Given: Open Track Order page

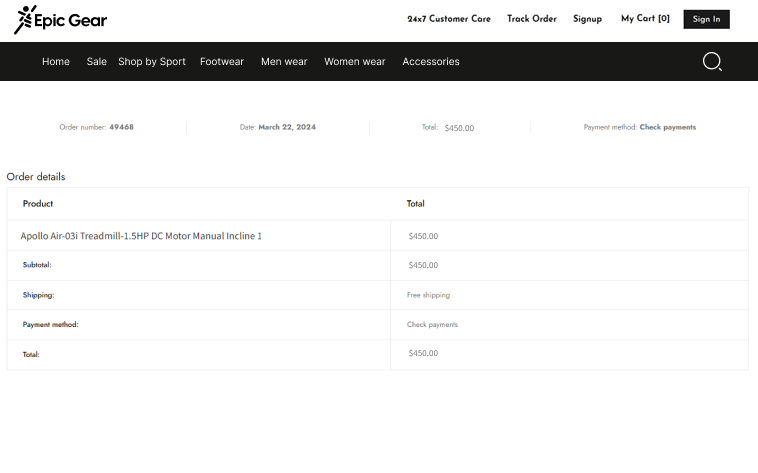Looking at the screenshot, I should coord(531,19).
